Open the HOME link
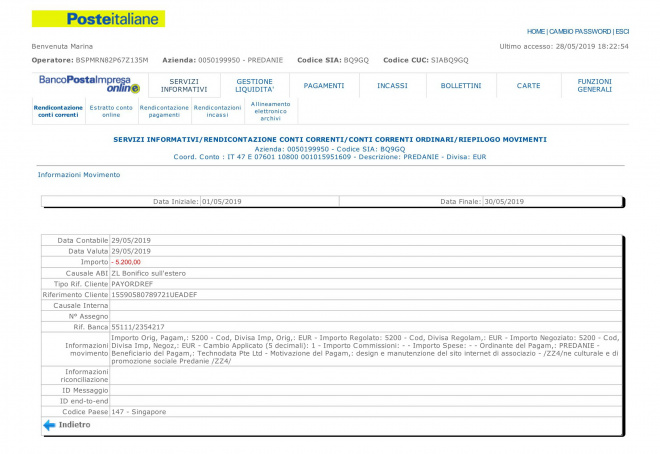The width and height of the screenshot is (660, 454). [536, 31]
